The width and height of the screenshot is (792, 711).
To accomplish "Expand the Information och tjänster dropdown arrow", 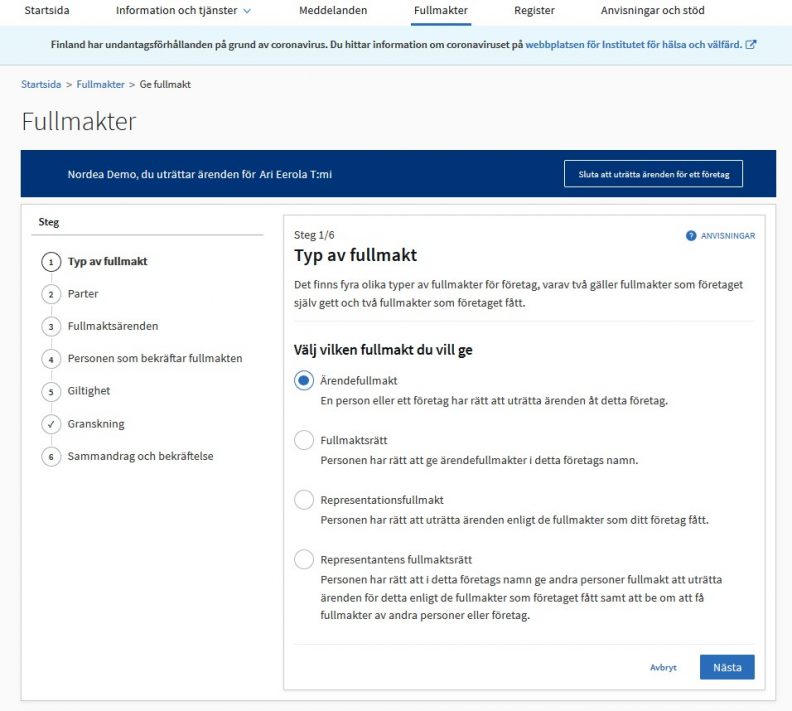I will (247, 11).
